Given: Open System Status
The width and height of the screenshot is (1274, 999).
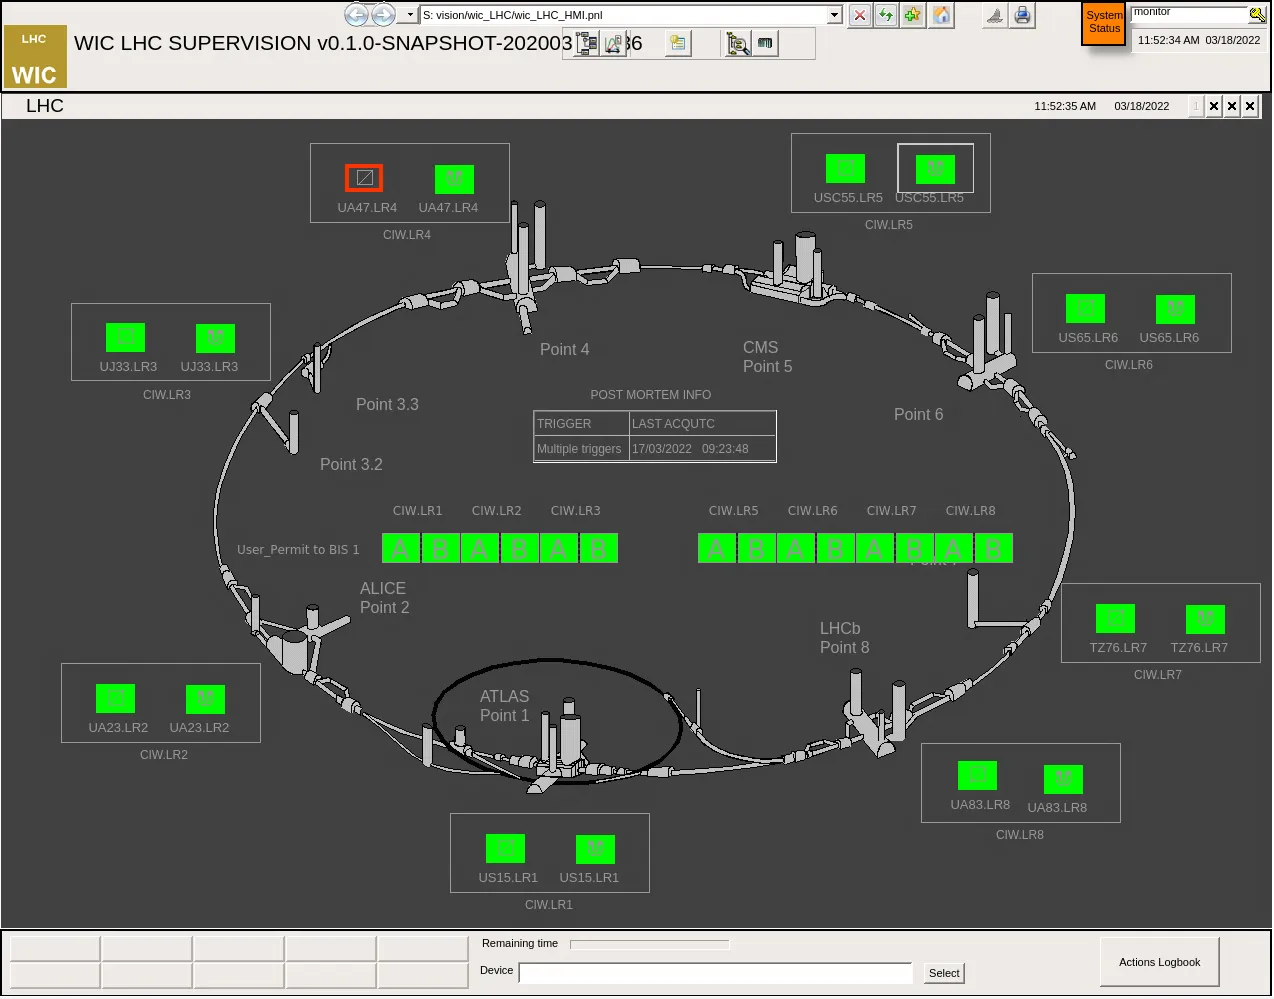Looking at the screenshot, I should pyautogui.click(x=1104, y=22).
